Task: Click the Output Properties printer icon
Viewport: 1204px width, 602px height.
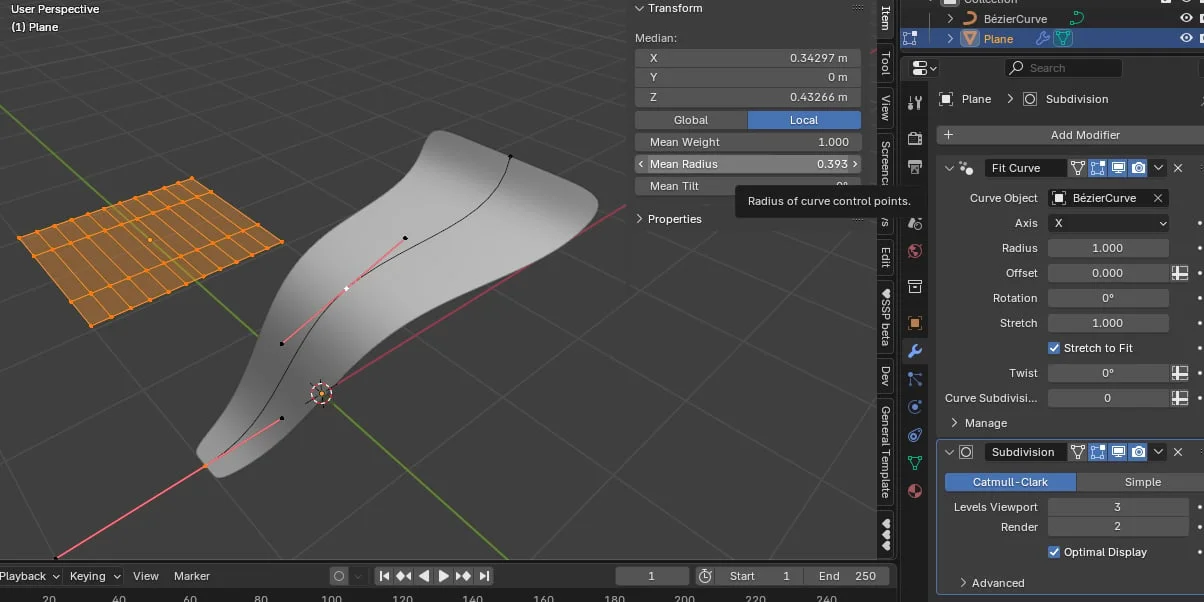Action: [913, 165]
